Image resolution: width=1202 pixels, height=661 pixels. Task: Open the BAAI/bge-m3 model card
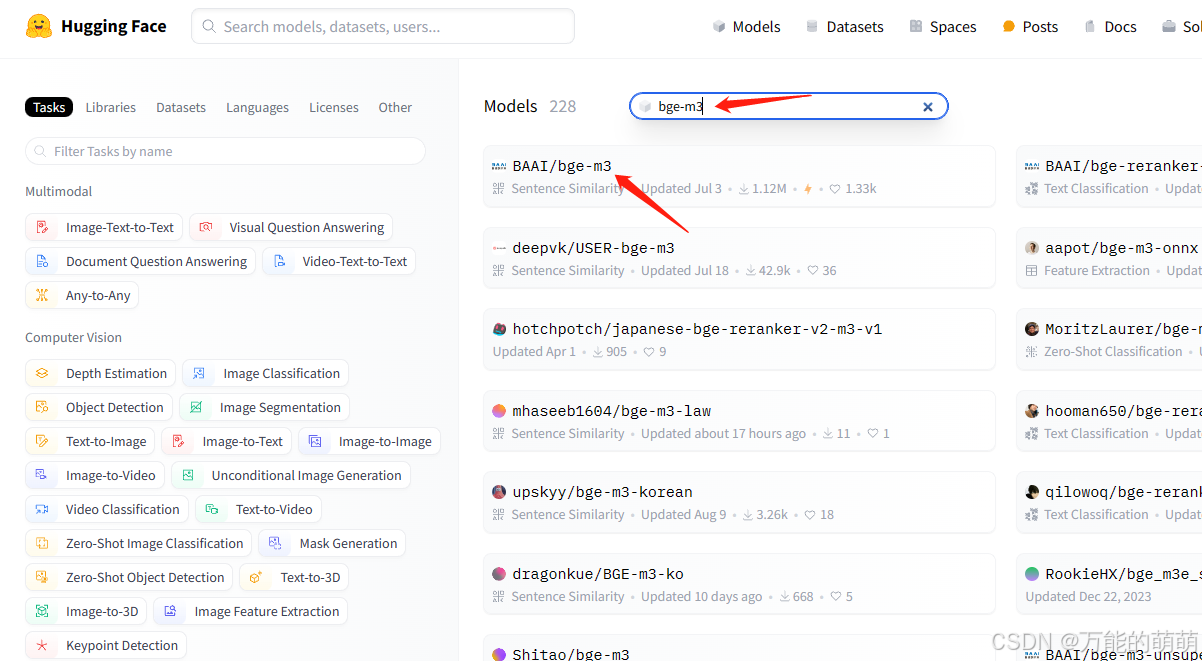(x=739, y=177)
